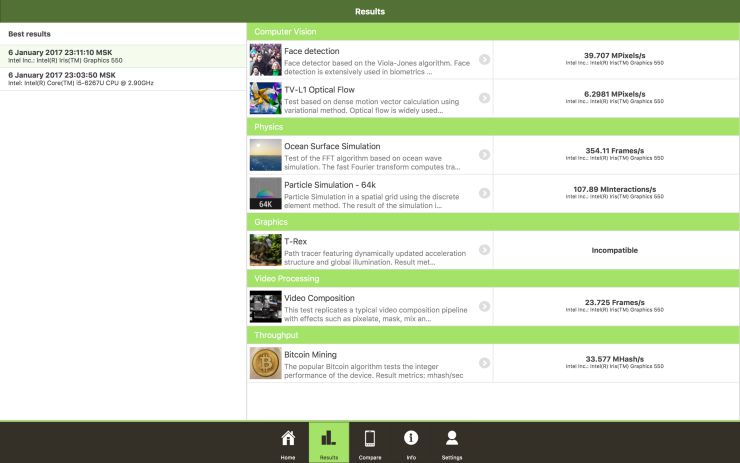Click the 354.11 Frames/s score
Image resolution: width=740 pixels, height=463 pixels.
click(x=614, y=151)
